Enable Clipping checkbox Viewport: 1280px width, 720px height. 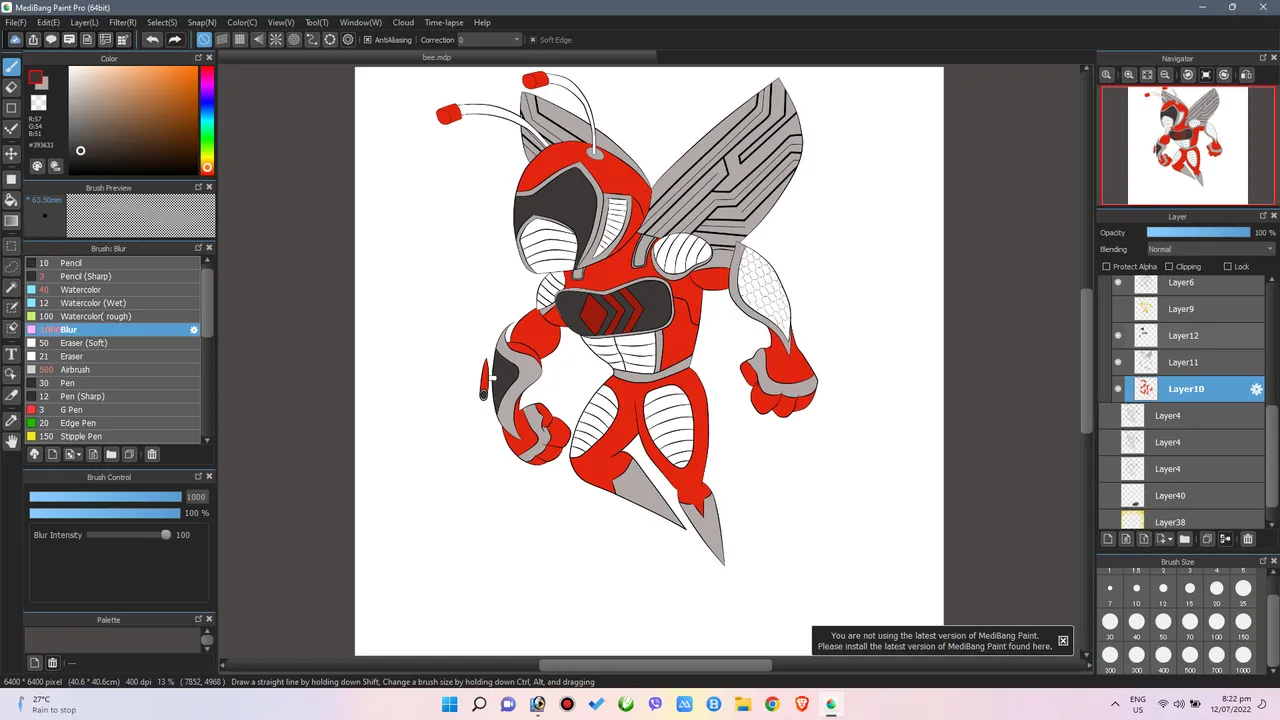pyautogui.click(x=1169, y=267)
